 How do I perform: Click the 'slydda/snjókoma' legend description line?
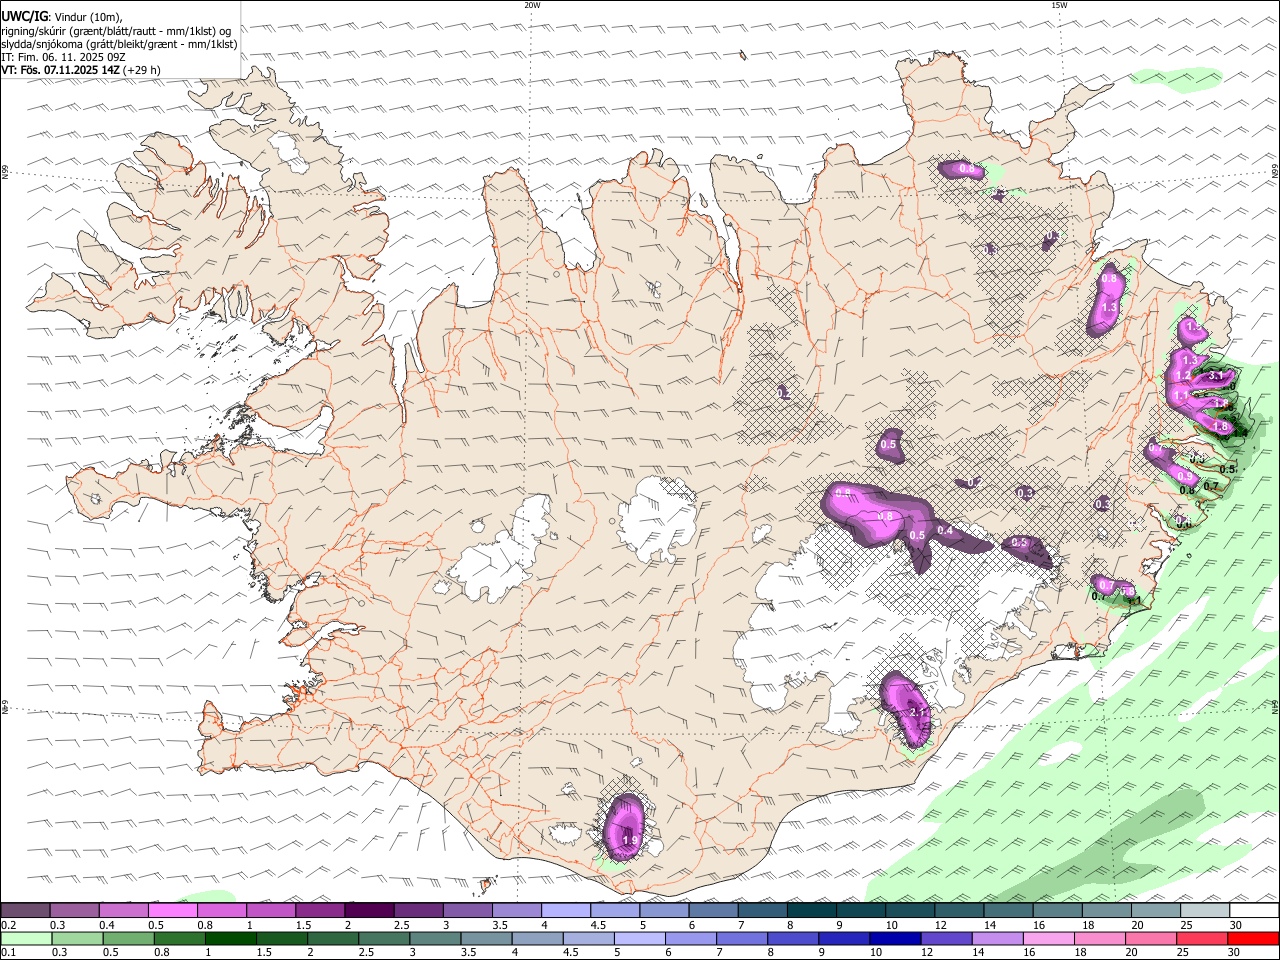coord(120,44)
